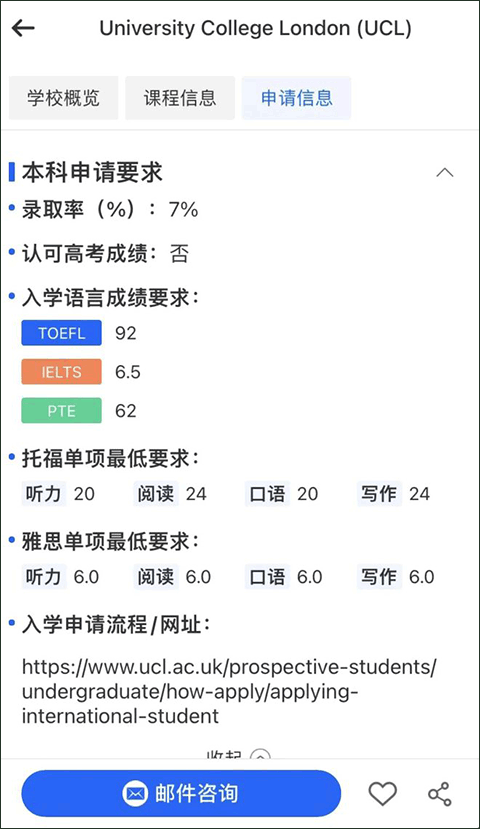Tap the orange IELTS badge

[61, 372]
